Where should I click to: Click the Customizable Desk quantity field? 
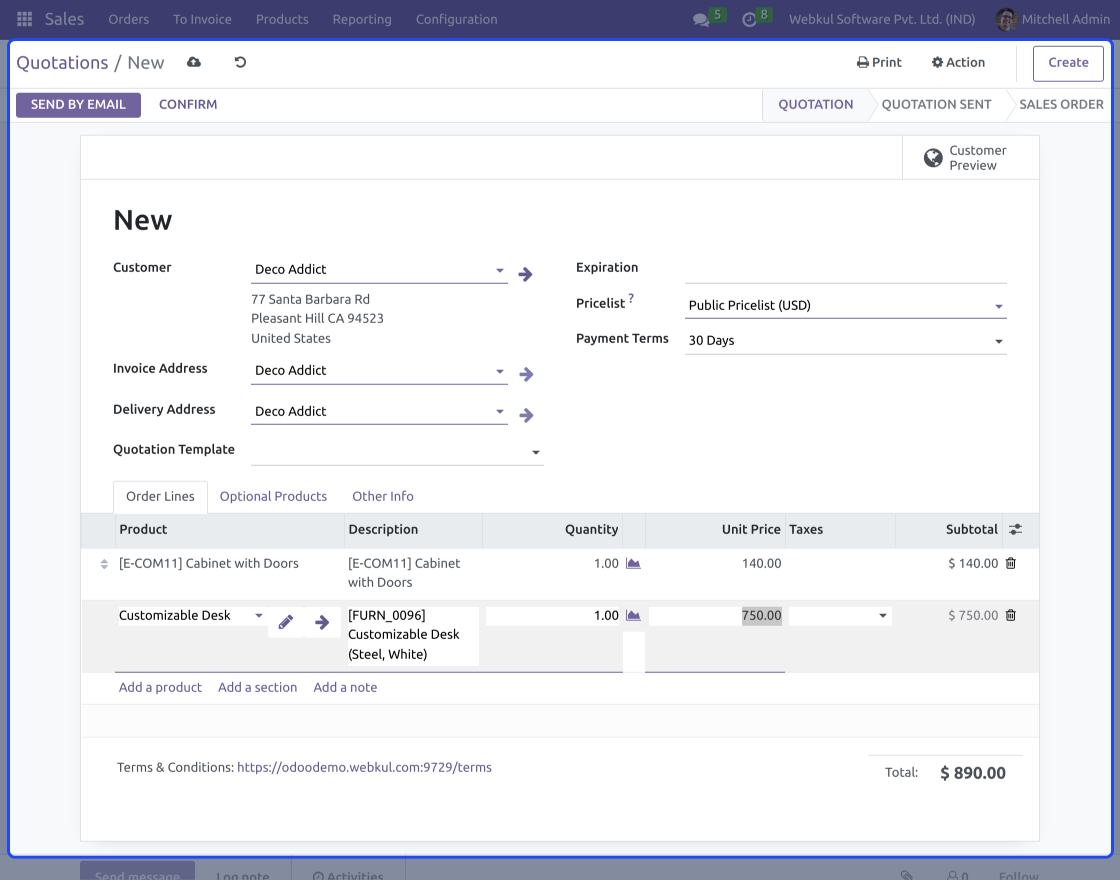click(x=553, y=616)
